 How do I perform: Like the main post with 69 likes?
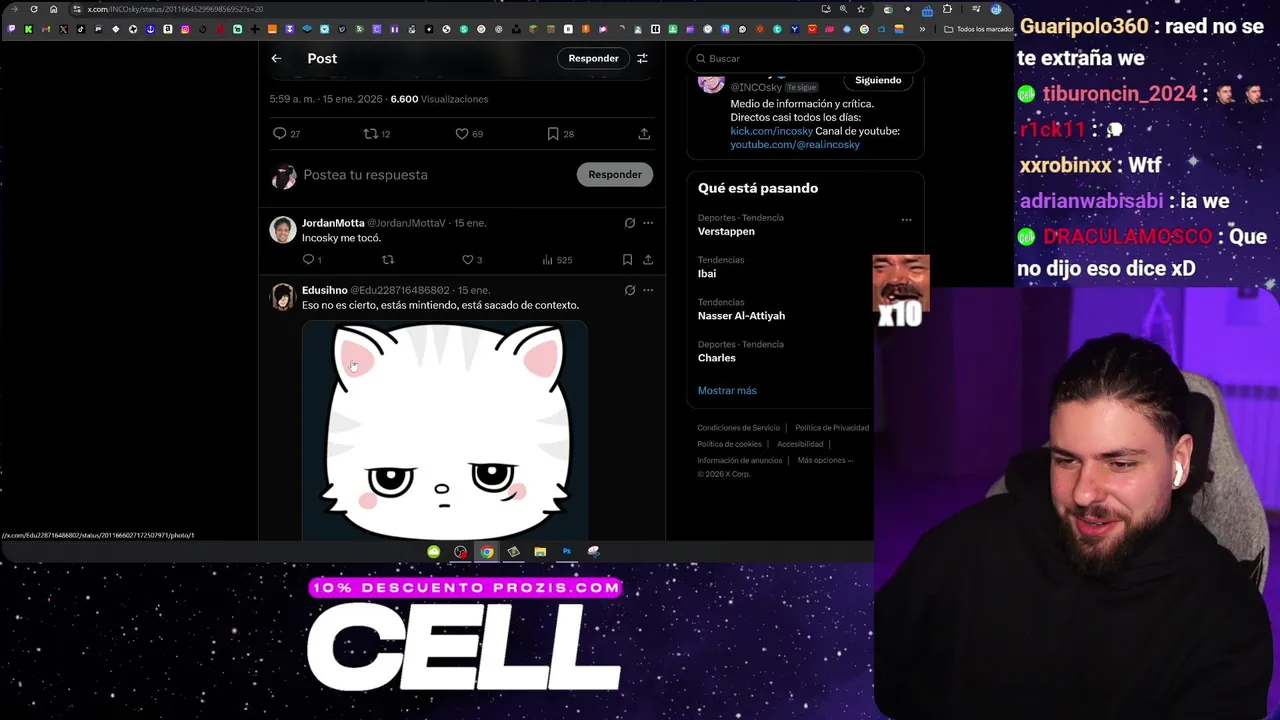[x=462, y=133]
